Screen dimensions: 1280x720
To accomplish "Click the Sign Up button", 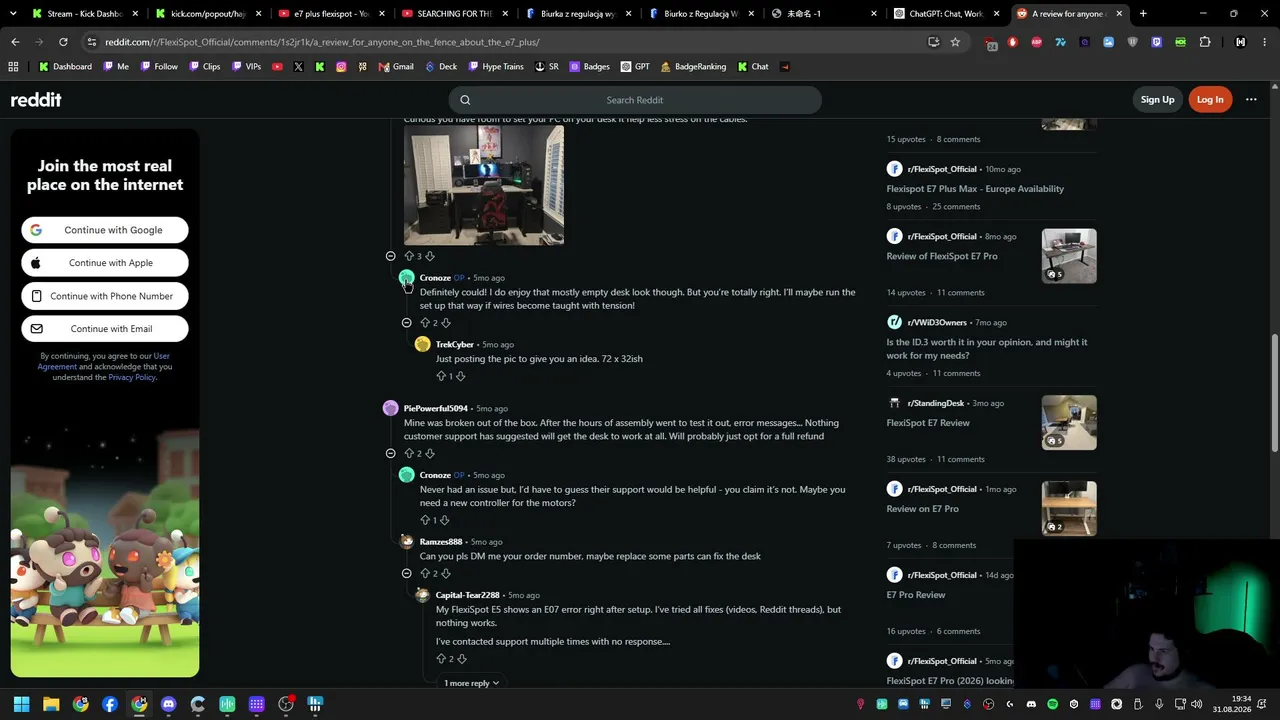I will pos(1158,100).
